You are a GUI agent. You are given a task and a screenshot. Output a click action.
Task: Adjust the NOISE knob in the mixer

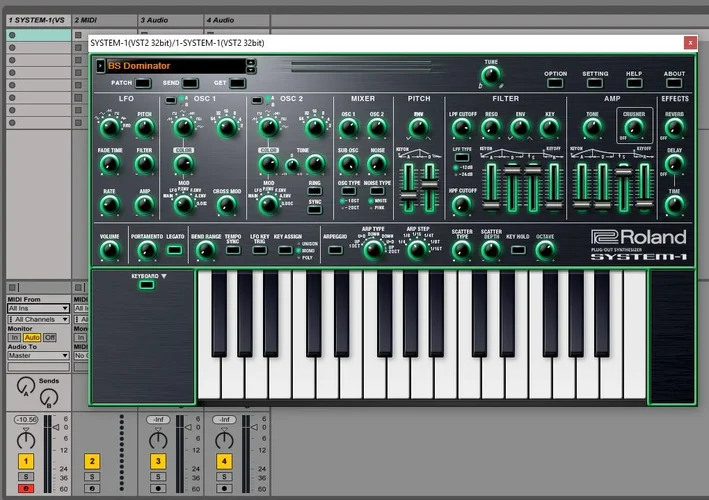coord(377,164)
